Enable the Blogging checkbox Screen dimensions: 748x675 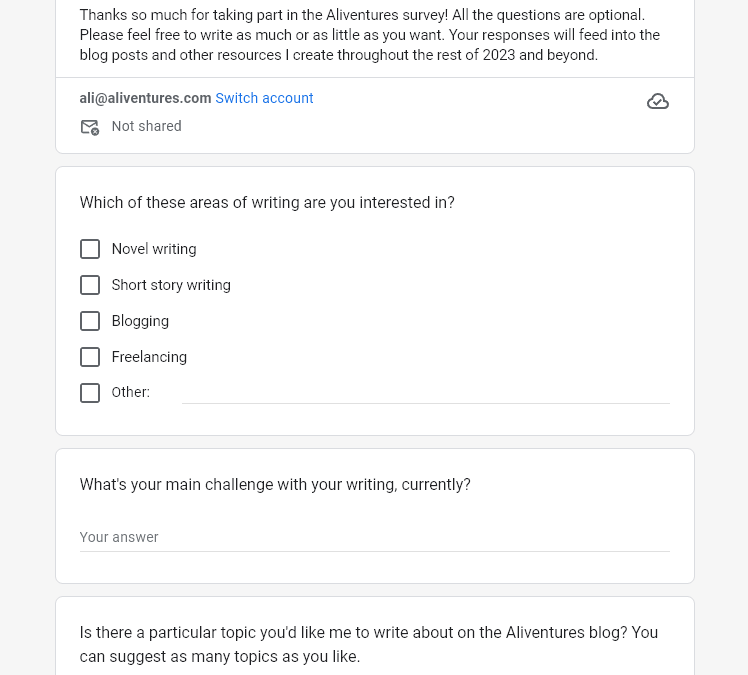tap(90, 321)
